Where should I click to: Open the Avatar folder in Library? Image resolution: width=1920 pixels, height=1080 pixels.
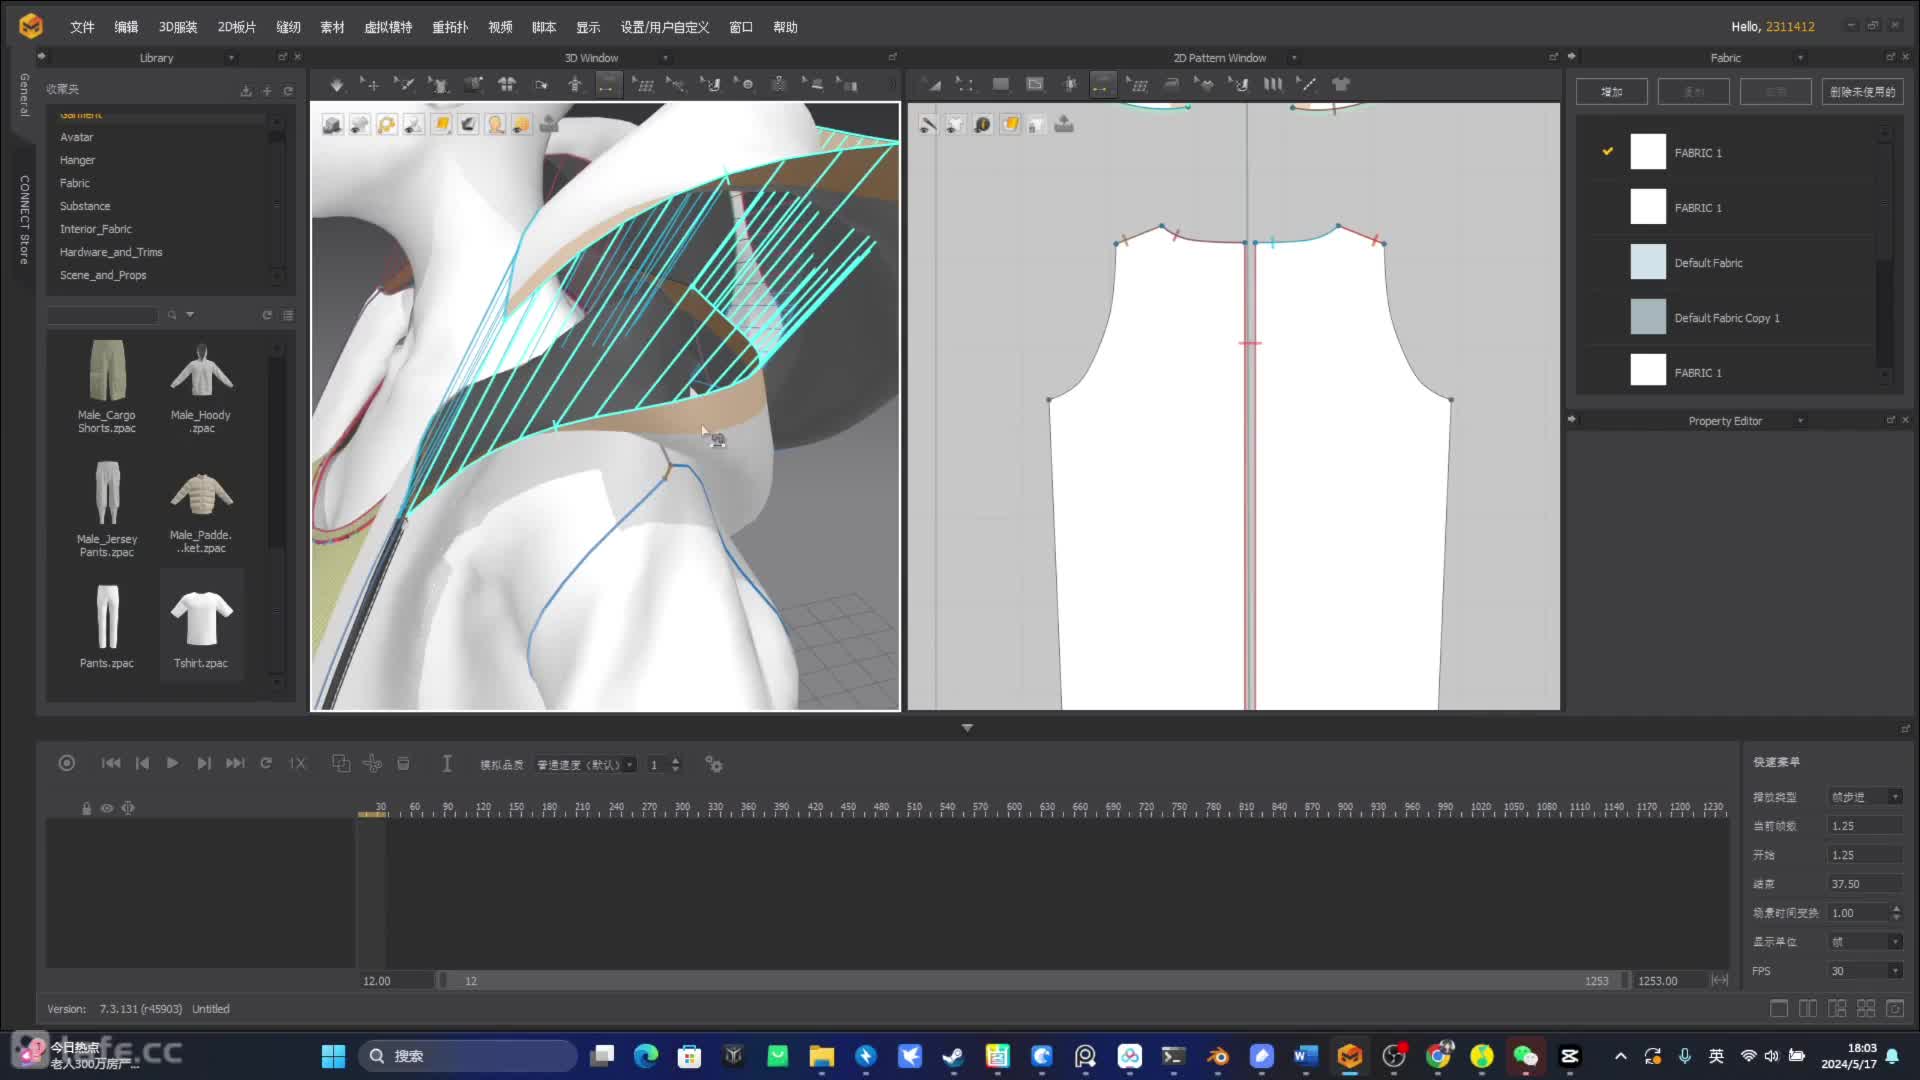point(76,137)
